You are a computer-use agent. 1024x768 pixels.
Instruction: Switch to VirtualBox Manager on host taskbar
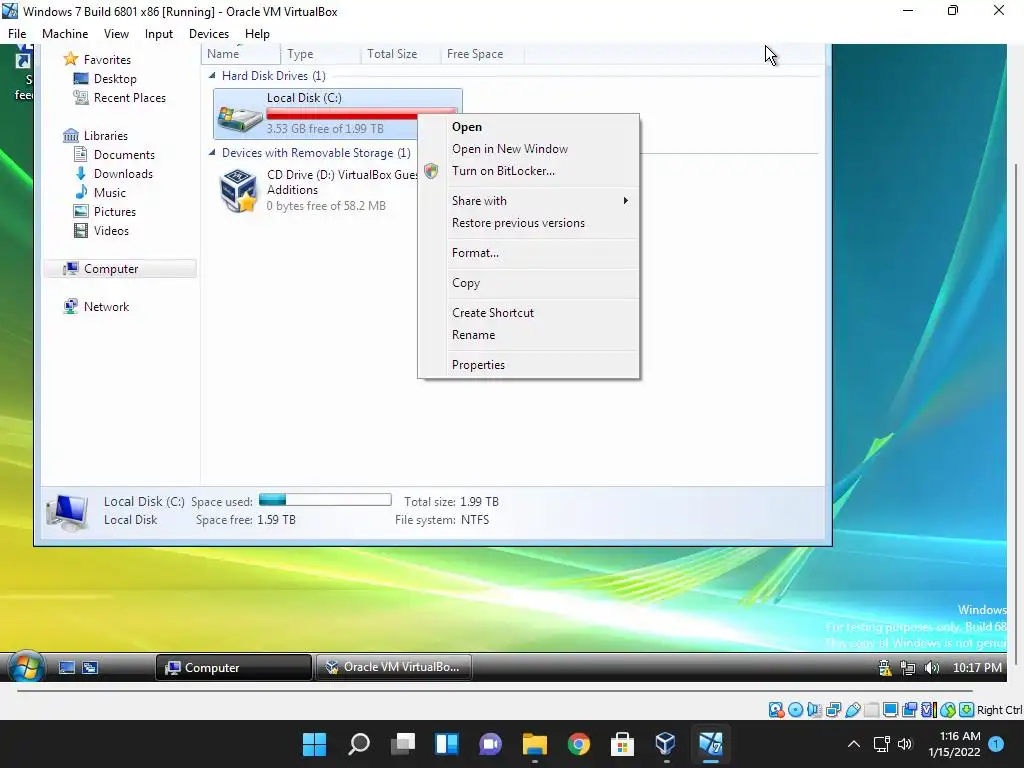665,744
